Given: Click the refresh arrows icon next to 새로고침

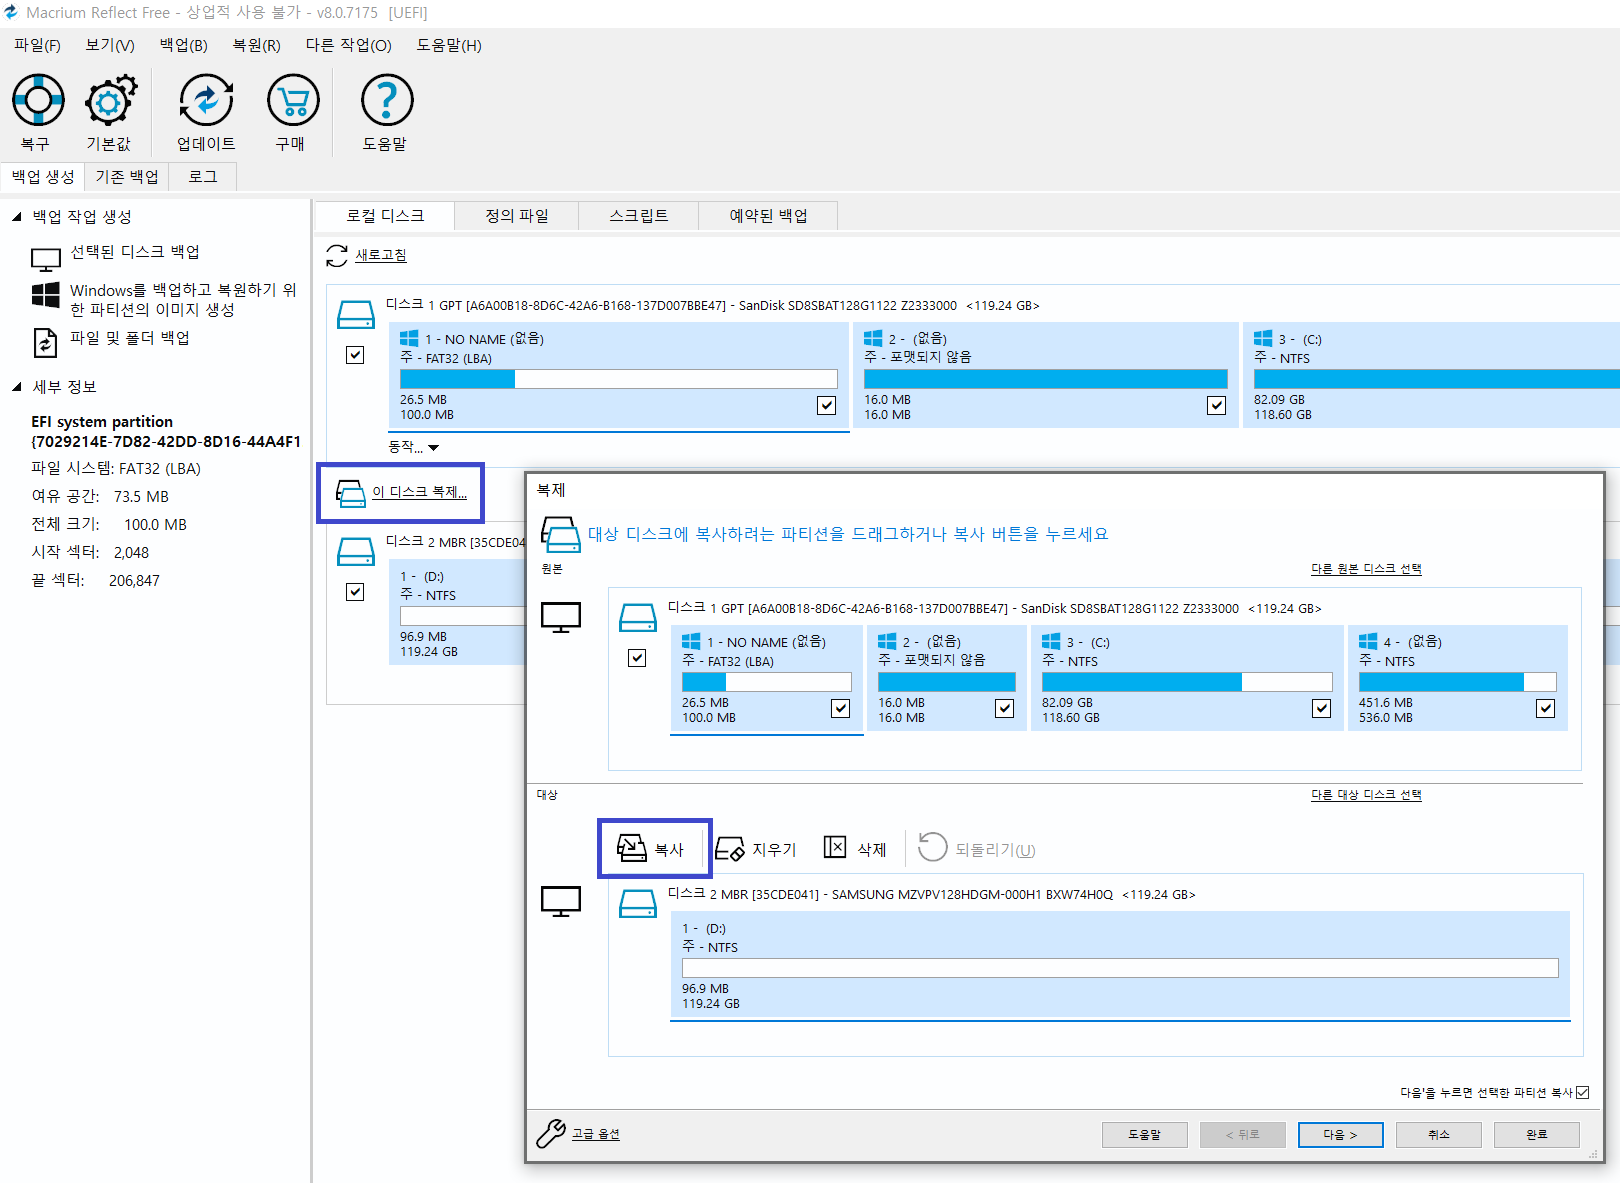Looking at the screenshot, I should click(x=337, y=256).
